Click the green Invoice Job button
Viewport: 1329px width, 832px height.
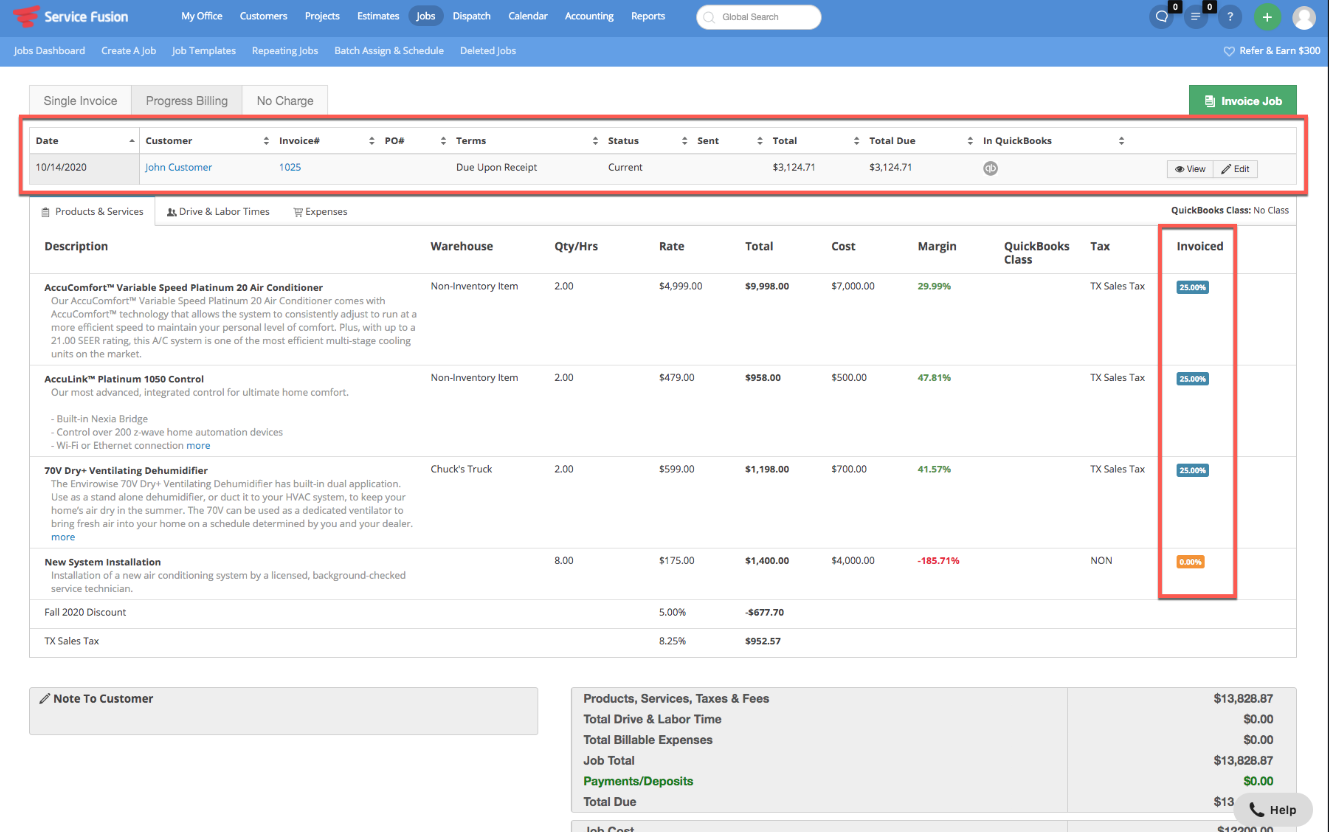(1242, 101)
